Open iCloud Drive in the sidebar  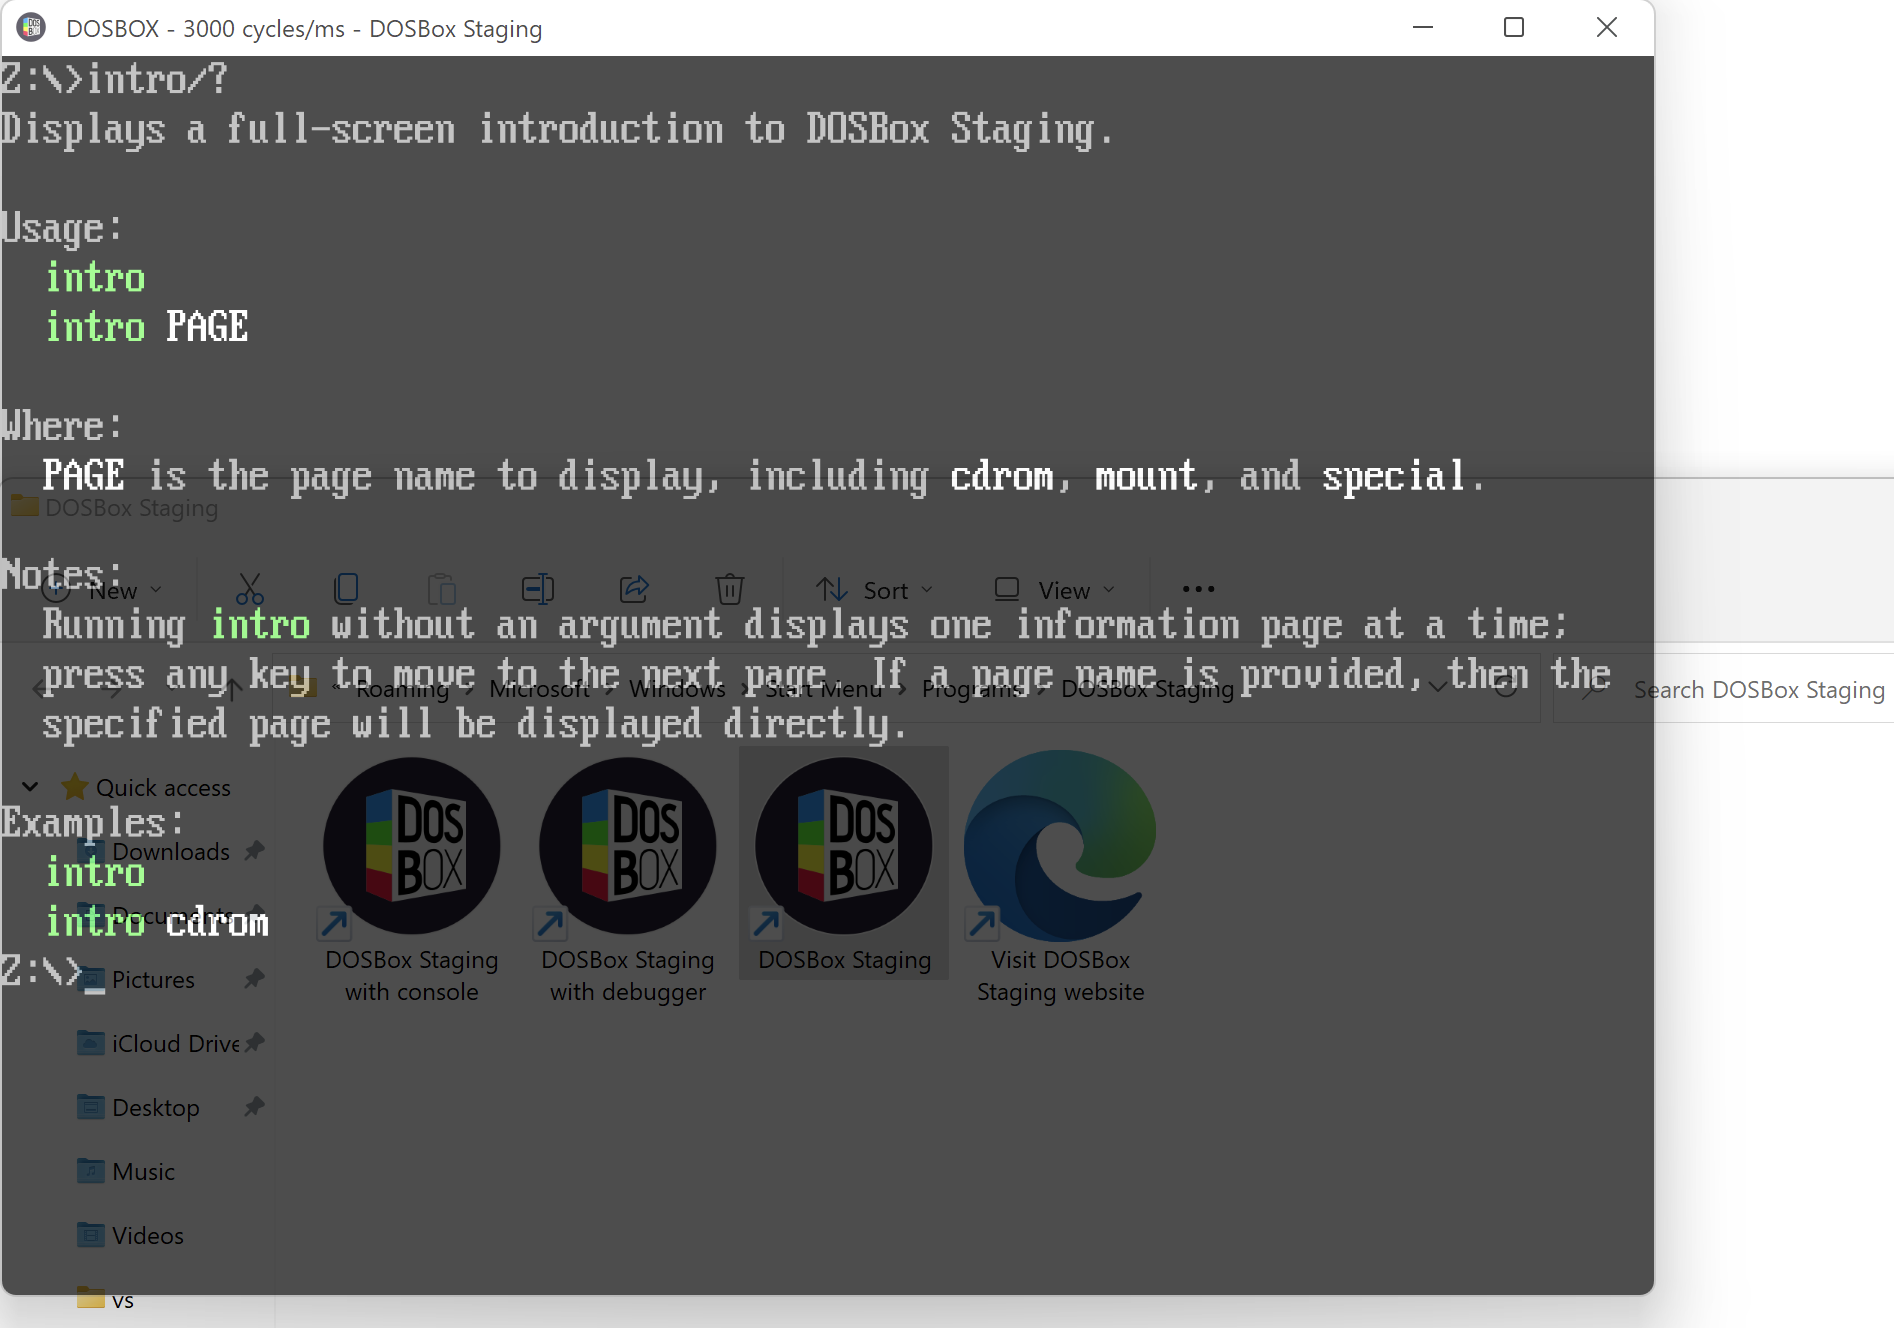160,1043
